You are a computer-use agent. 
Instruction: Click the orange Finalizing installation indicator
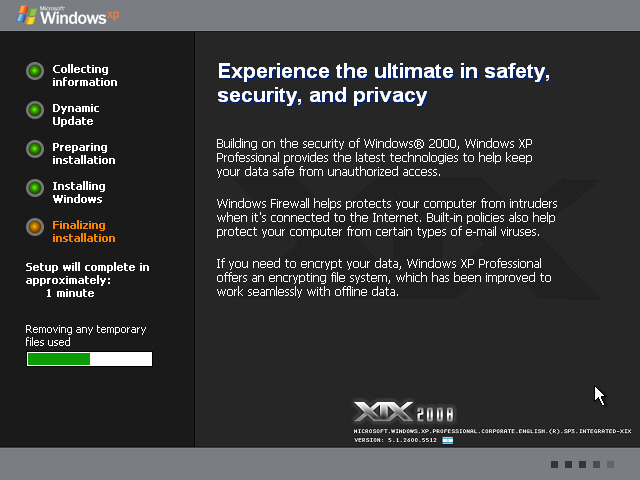click(35, 227)
